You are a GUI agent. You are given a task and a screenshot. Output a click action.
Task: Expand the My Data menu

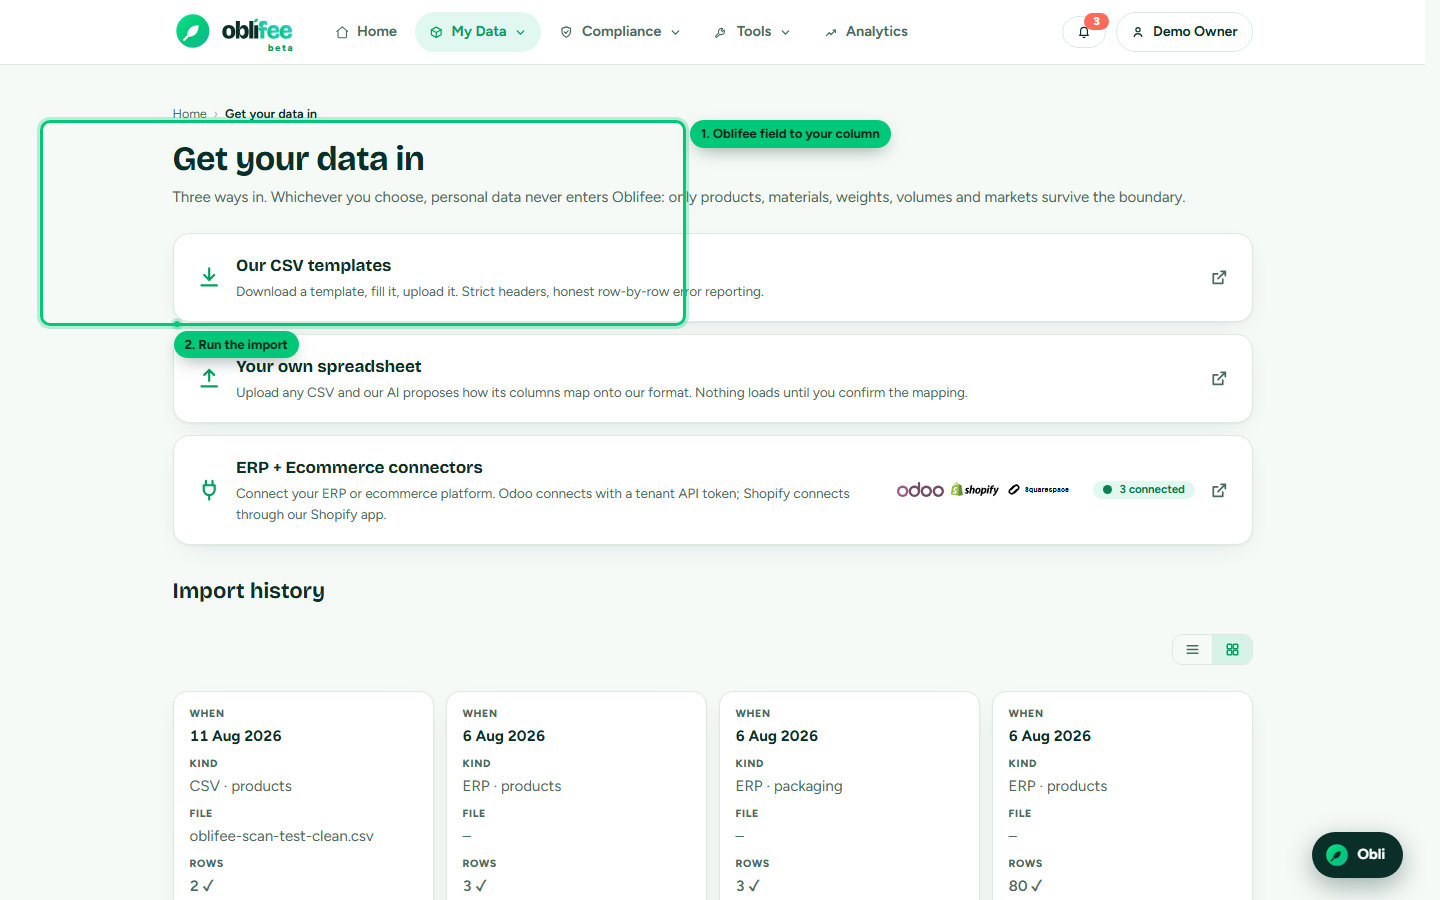[x=478, y=32]
